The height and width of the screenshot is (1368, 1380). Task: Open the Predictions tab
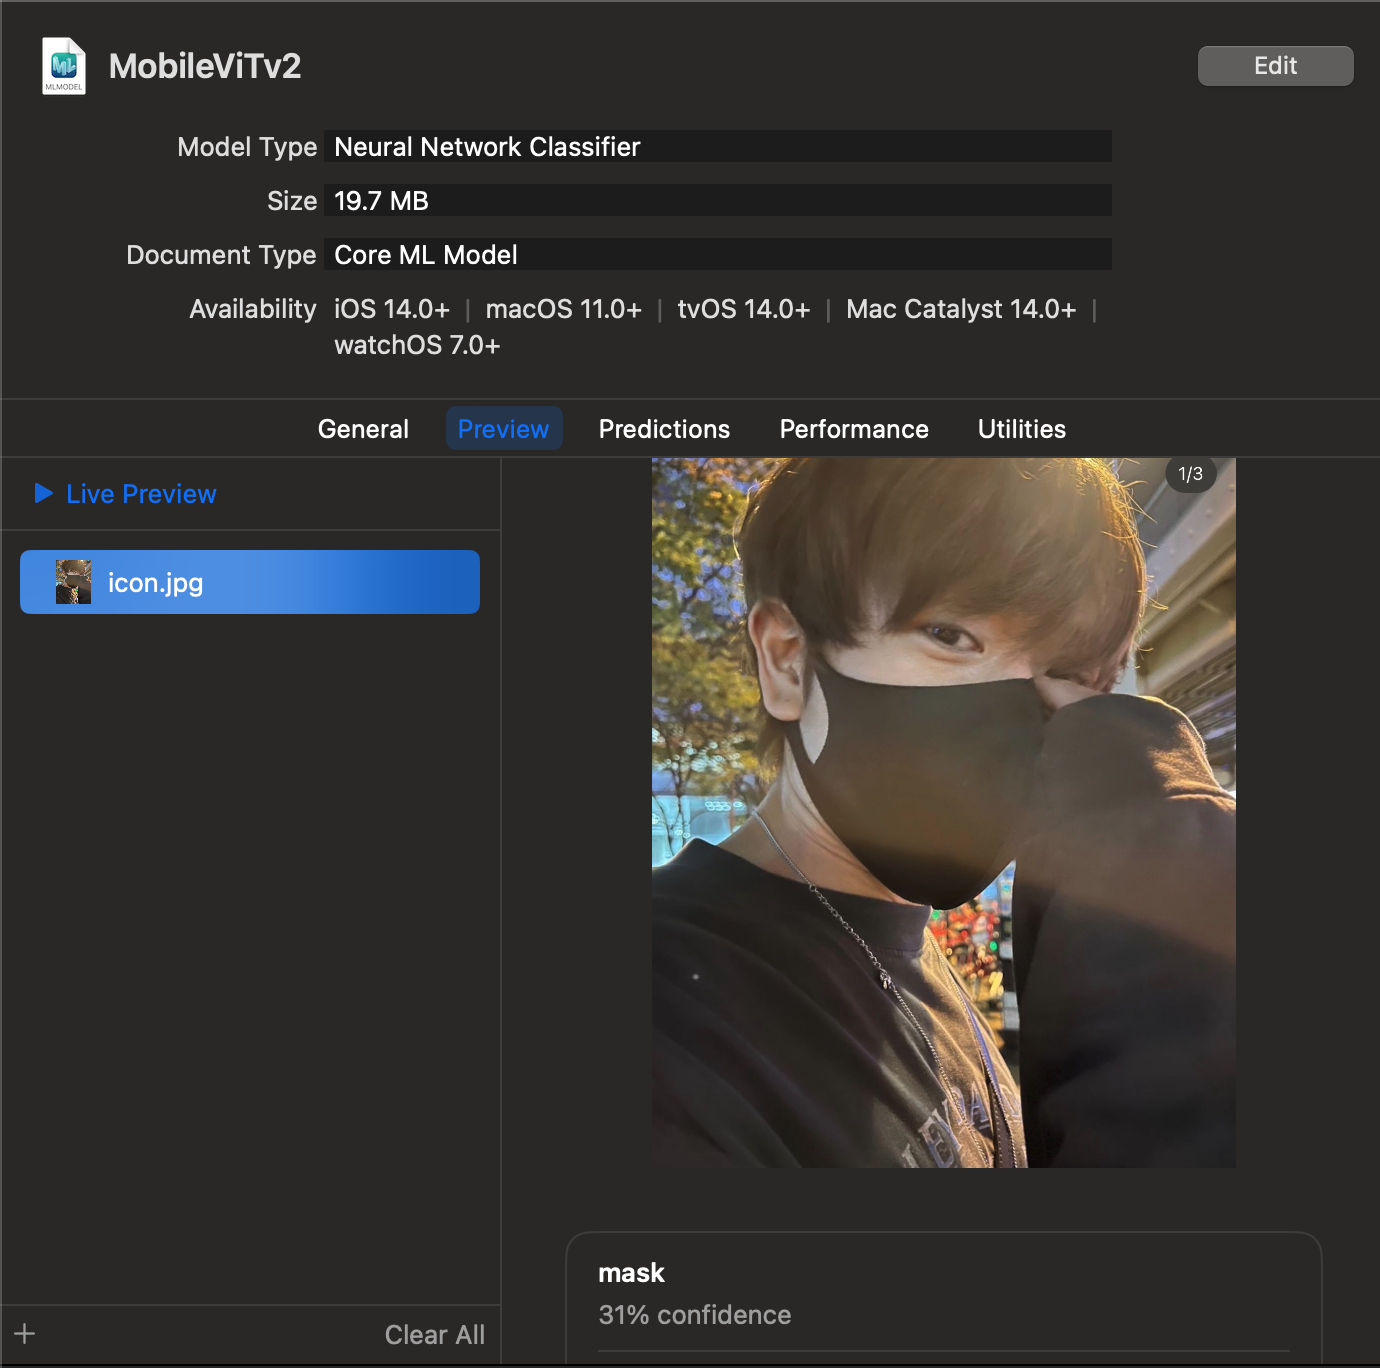click(664, 429)
